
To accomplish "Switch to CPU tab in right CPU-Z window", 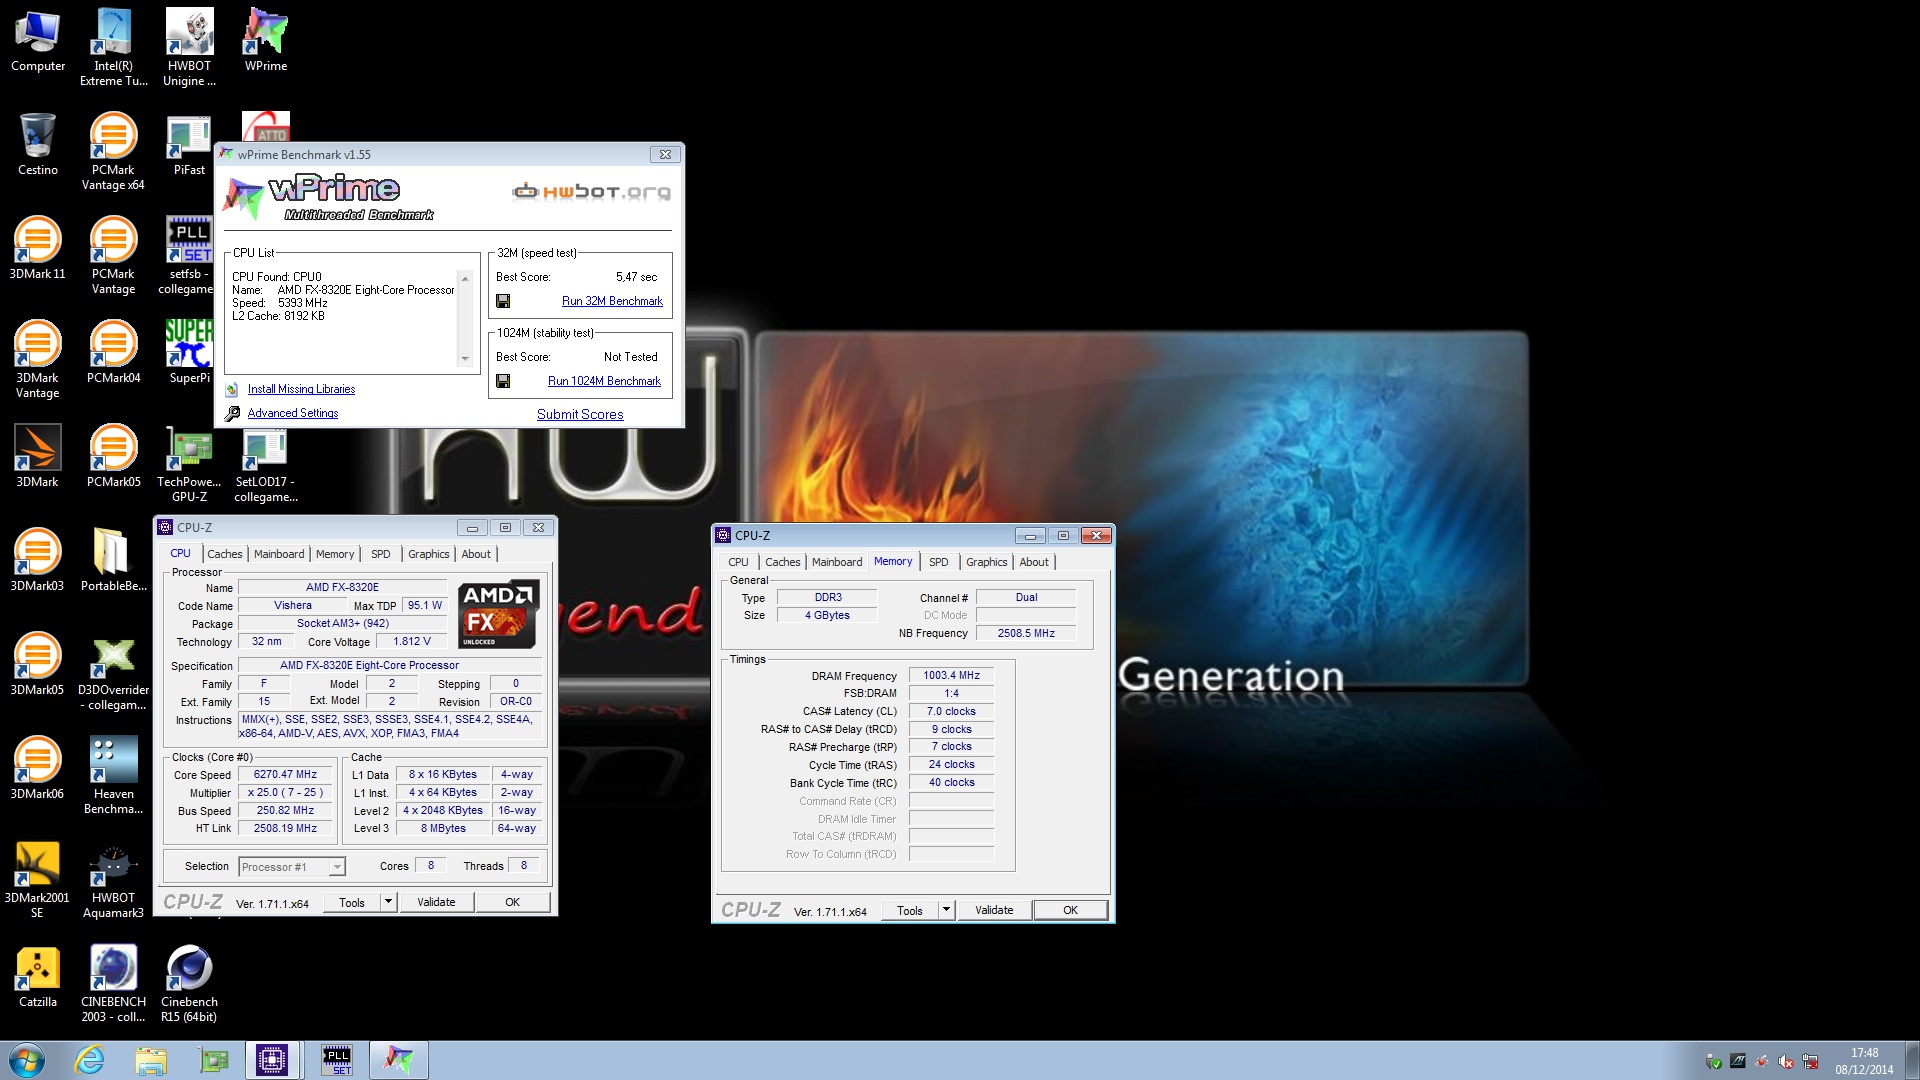I will coord(738,562).
